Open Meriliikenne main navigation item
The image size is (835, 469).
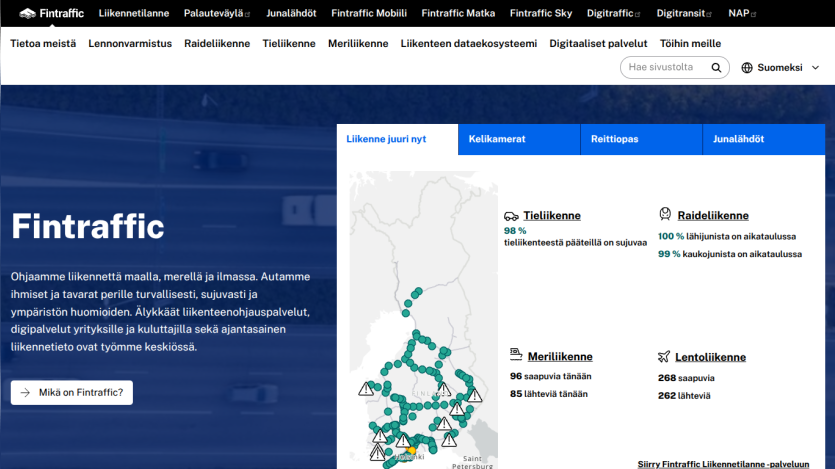point(358,44)
